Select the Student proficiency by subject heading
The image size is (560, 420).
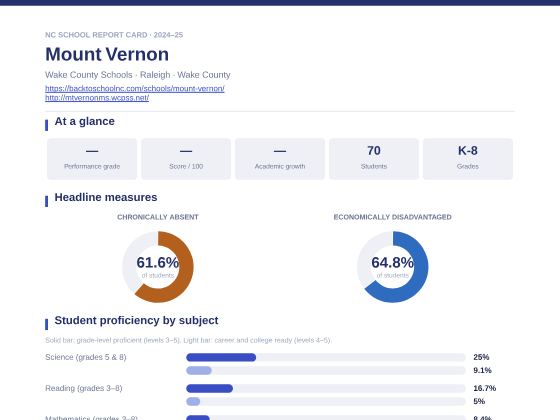click(136, 320)
